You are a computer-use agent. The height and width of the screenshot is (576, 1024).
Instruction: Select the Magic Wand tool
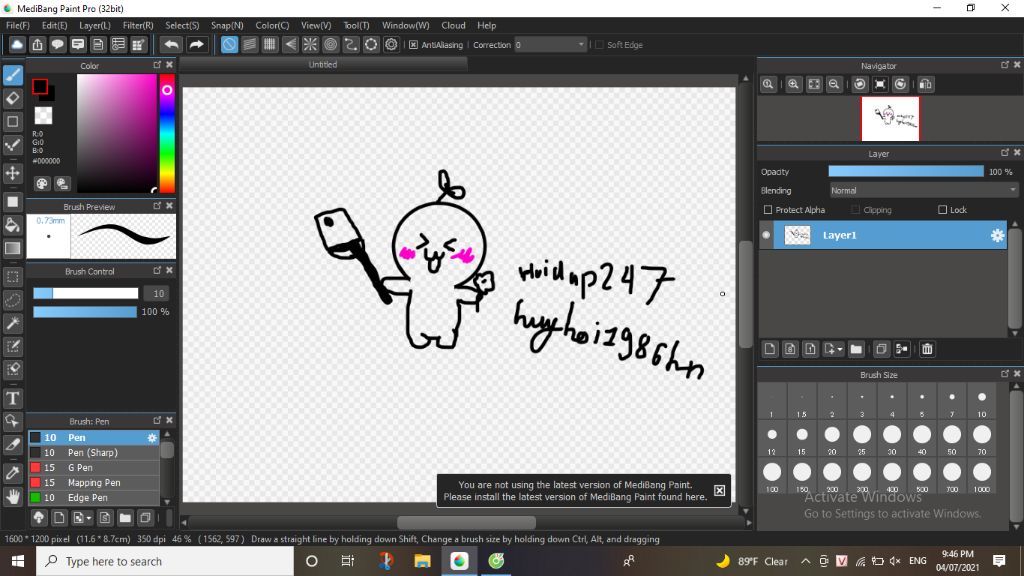click(12, 323)
